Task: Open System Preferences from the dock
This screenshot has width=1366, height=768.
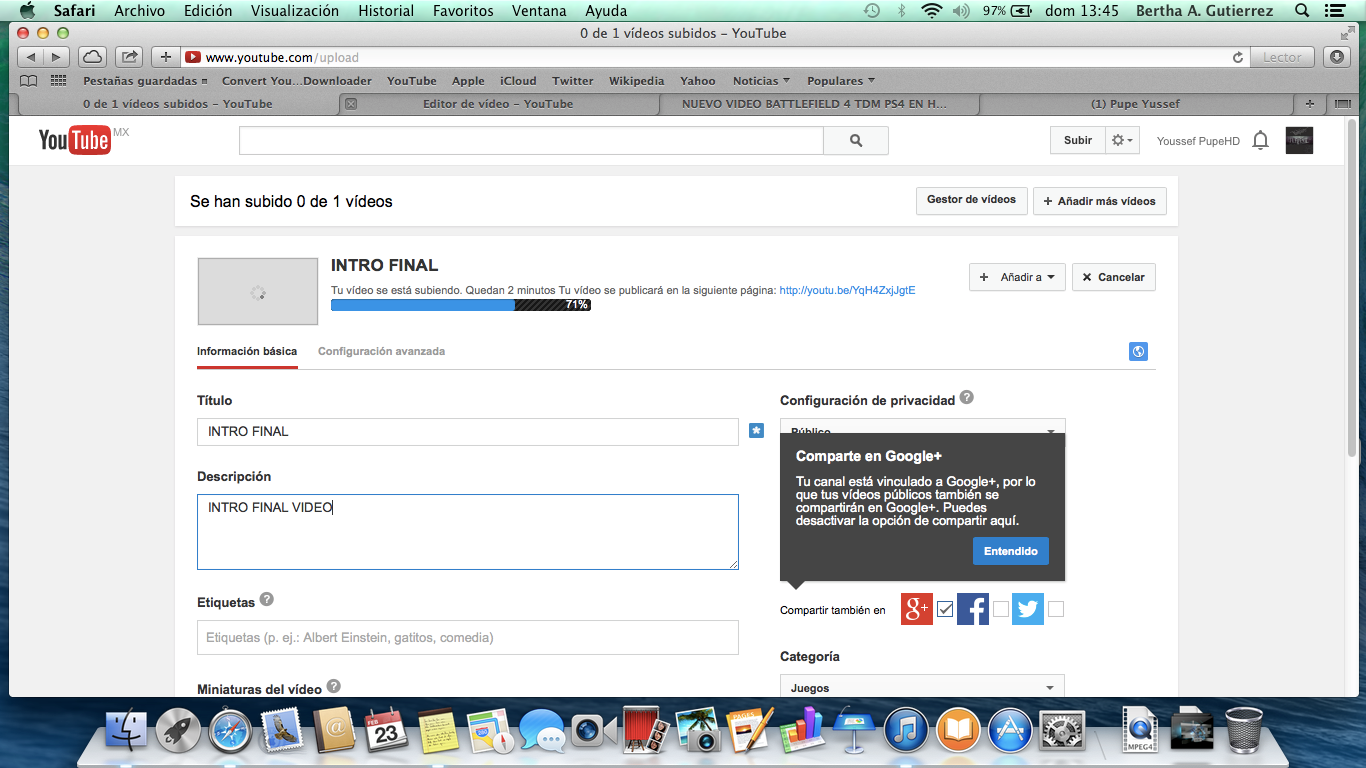Action: (1062, 730)
